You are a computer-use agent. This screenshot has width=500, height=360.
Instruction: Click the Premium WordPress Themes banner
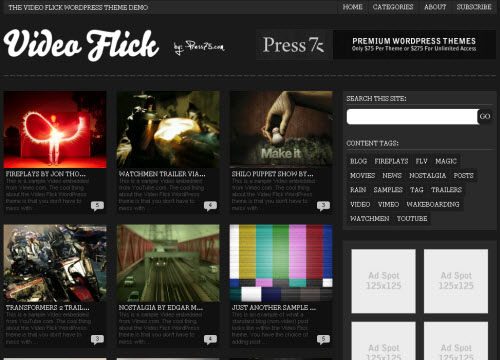[414, 45]
